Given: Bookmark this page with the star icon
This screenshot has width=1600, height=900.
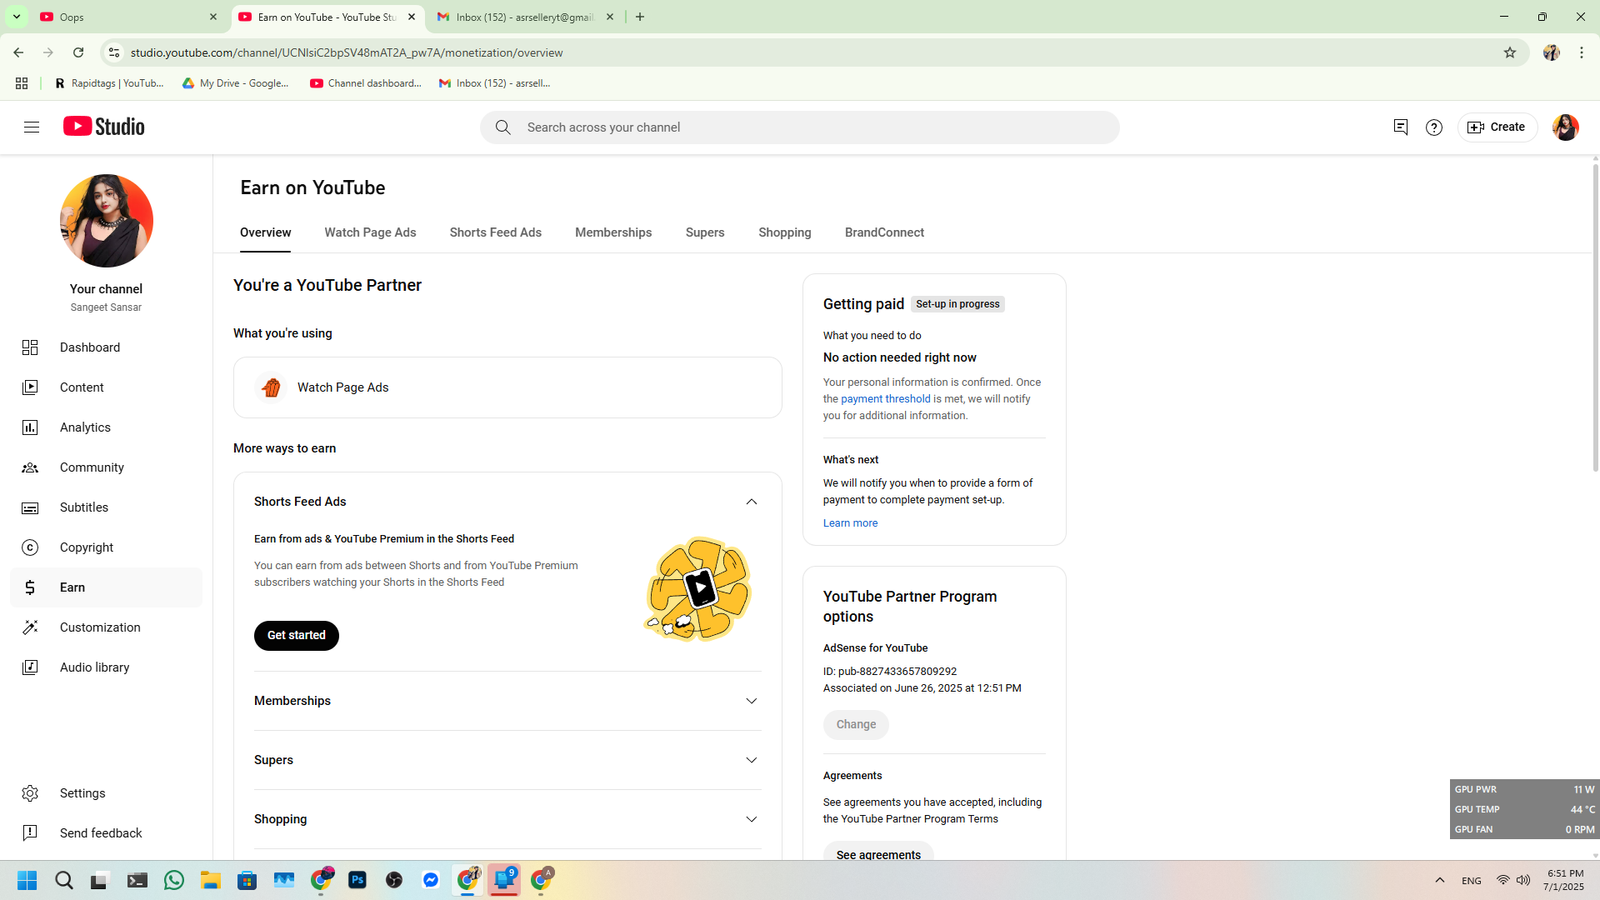Looking at the screenshot, I should 1510,52.
